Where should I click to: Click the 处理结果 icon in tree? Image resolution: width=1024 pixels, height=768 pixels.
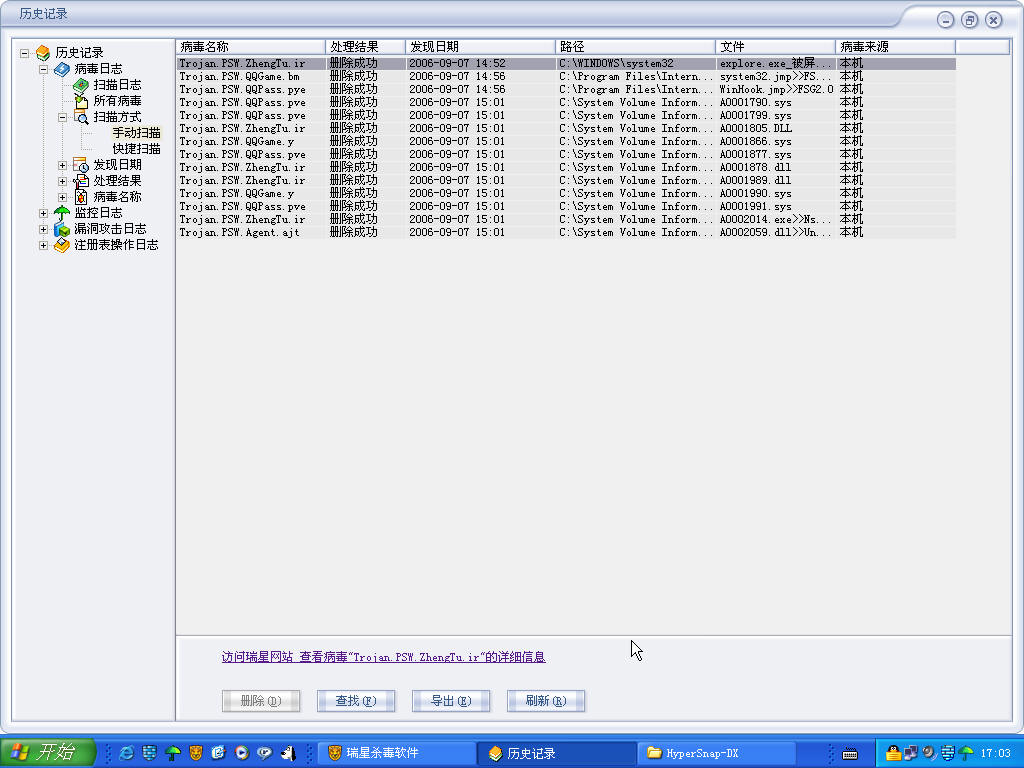click(81, 181)
